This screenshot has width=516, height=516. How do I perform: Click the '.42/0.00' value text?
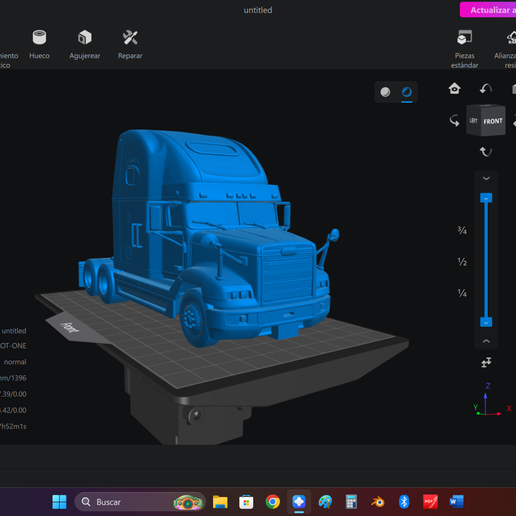pos(13,410)
